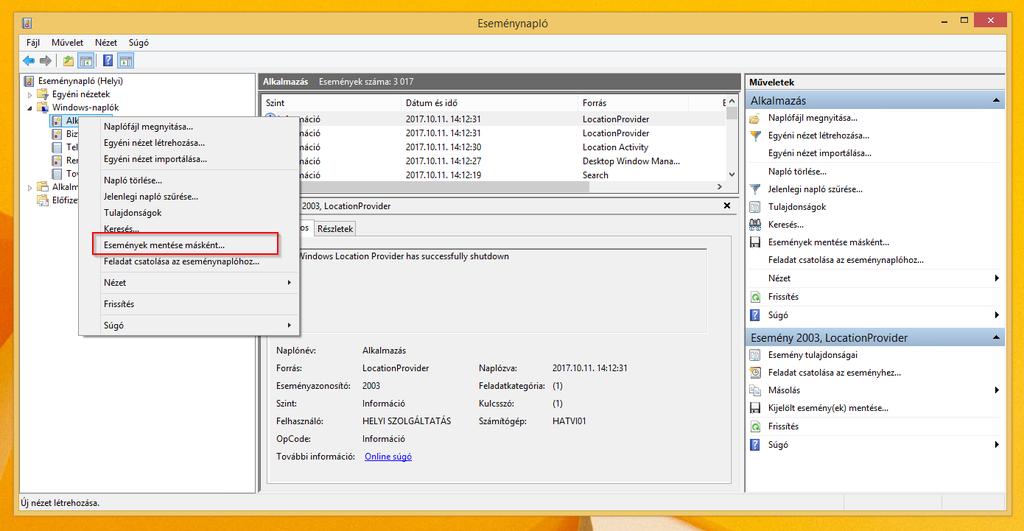The image size is (1024, 531).
Task: Choose Tulajdonságok in context menu
Action: [189, 213]
